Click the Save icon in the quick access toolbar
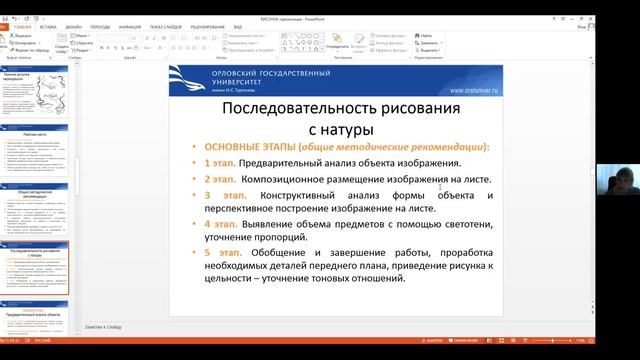Viewport: 640px width, 360px height. [x=5, y=19]
